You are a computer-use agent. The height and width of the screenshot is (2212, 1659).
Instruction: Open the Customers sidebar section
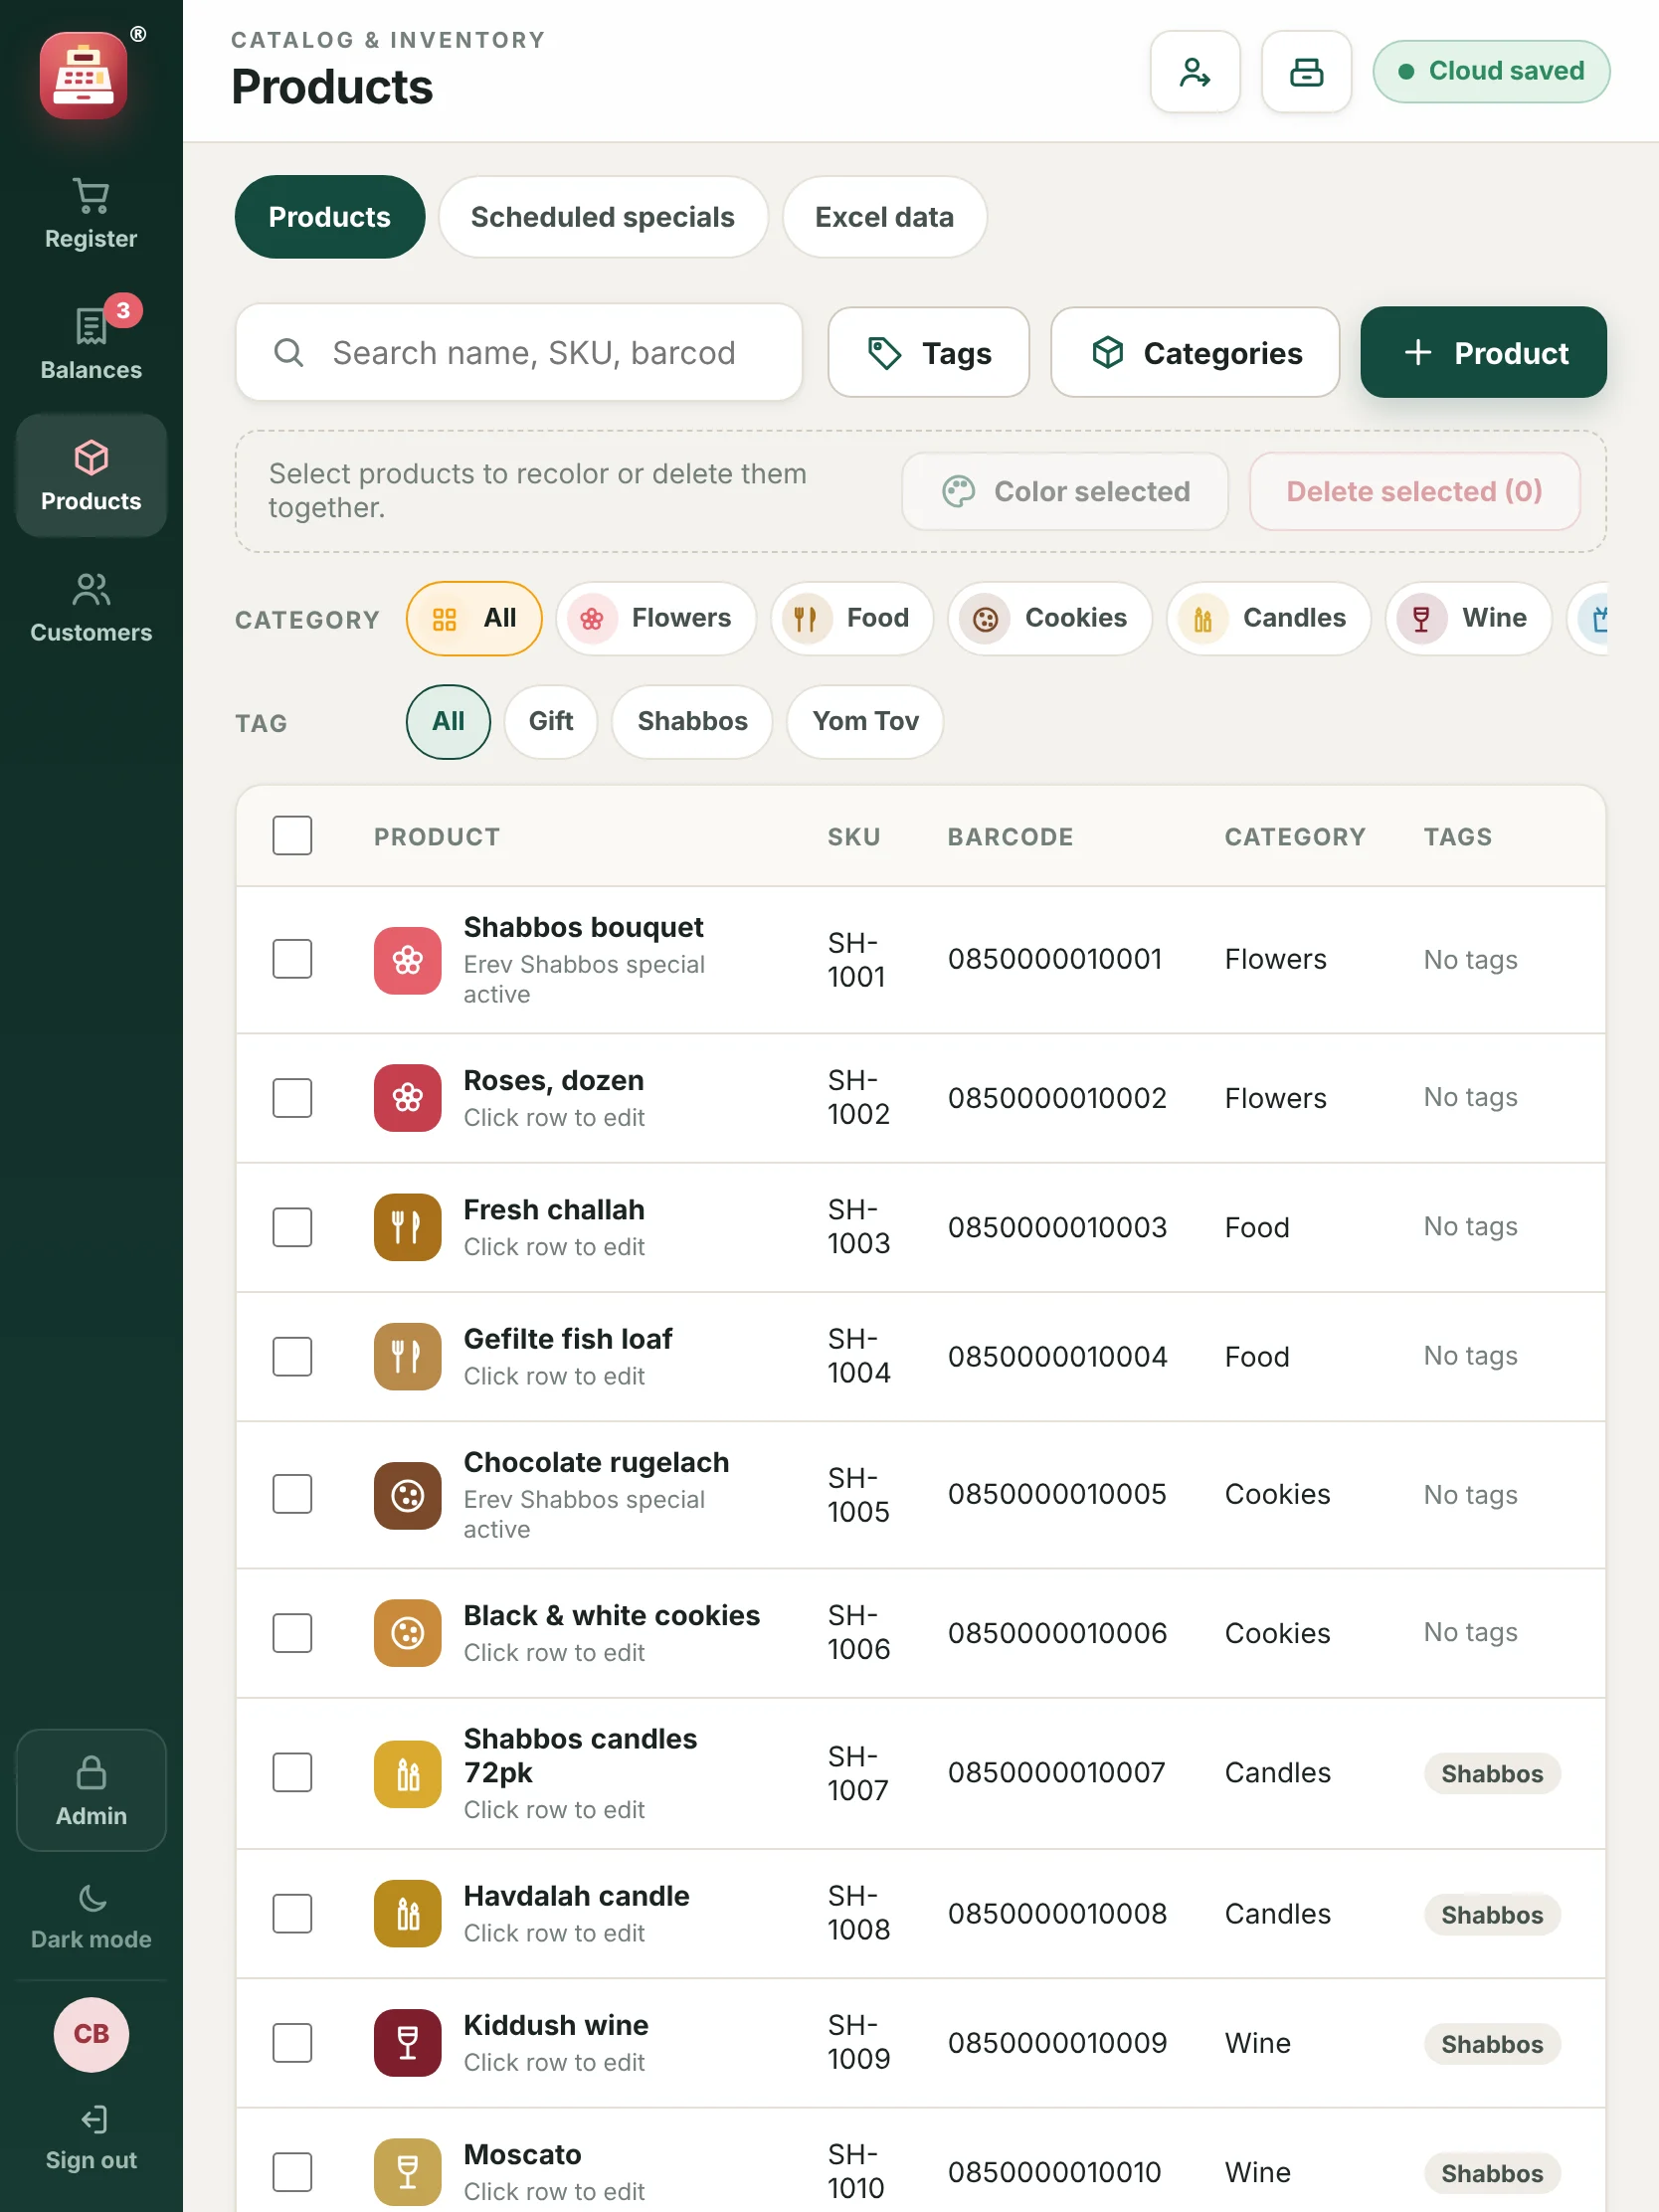(x=91, y=607)
